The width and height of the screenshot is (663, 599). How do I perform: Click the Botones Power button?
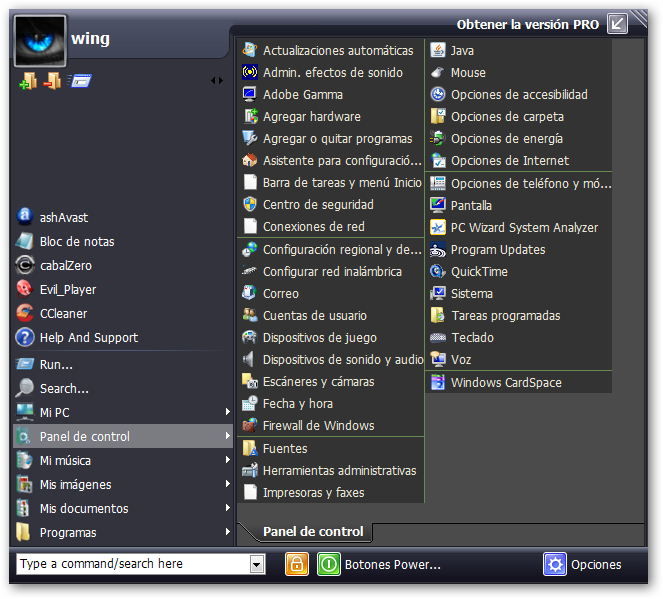point(392,565)
